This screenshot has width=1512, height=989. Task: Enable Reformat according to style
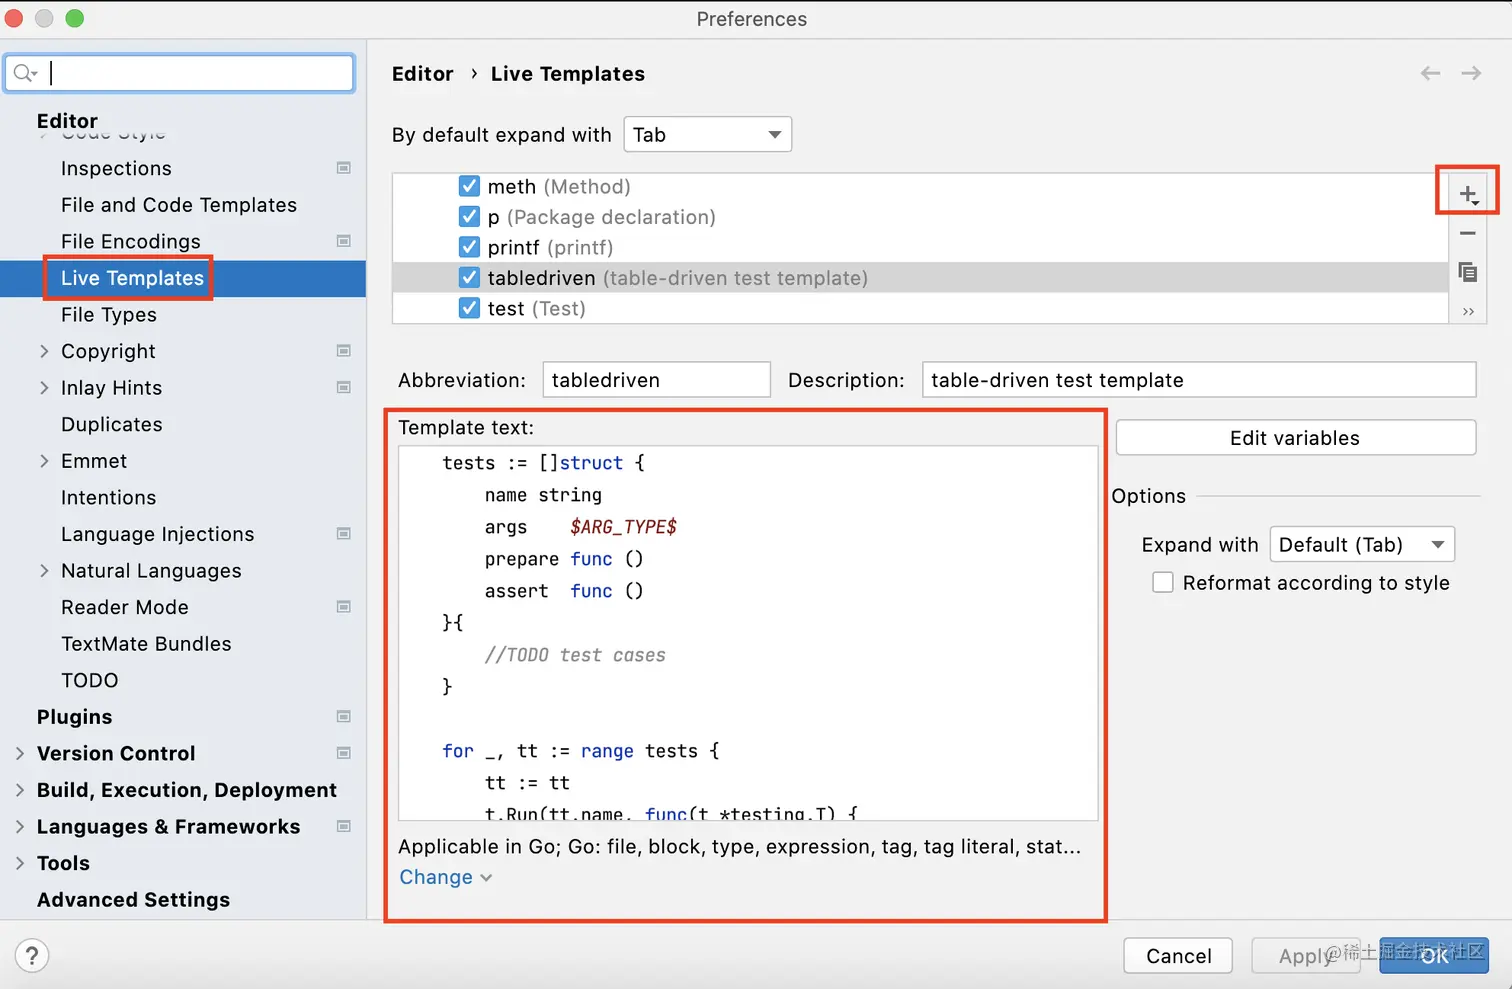click(1162, 583)
